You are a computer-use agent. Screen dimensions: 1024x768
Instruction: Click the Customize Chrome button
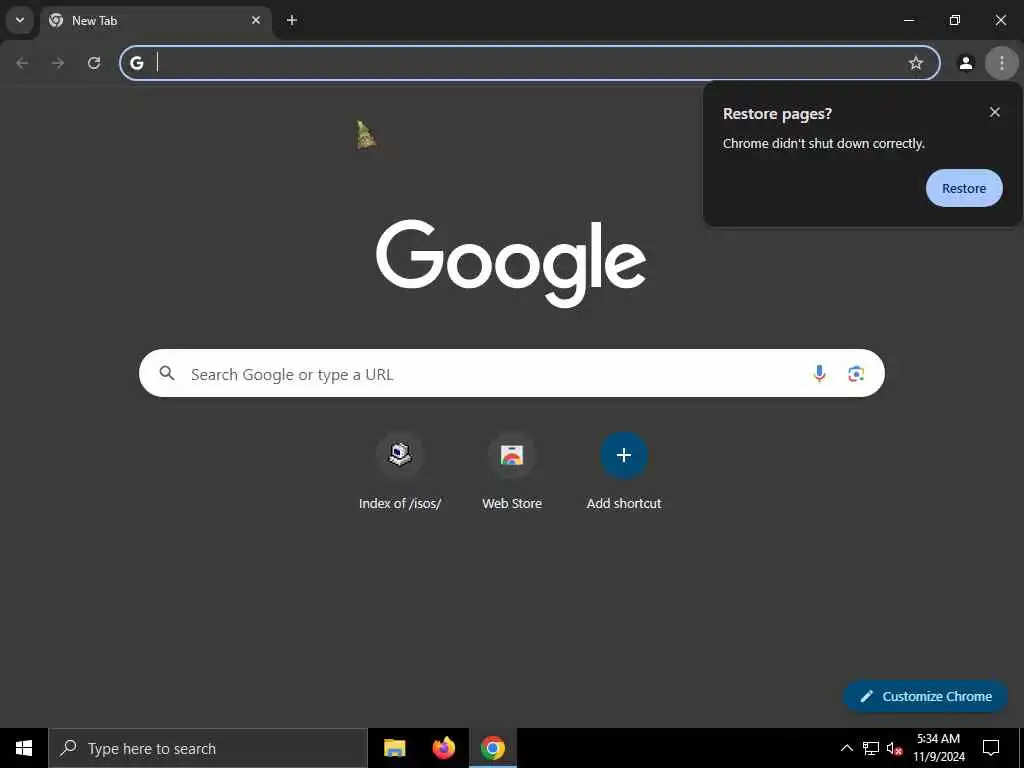(925, 696)
